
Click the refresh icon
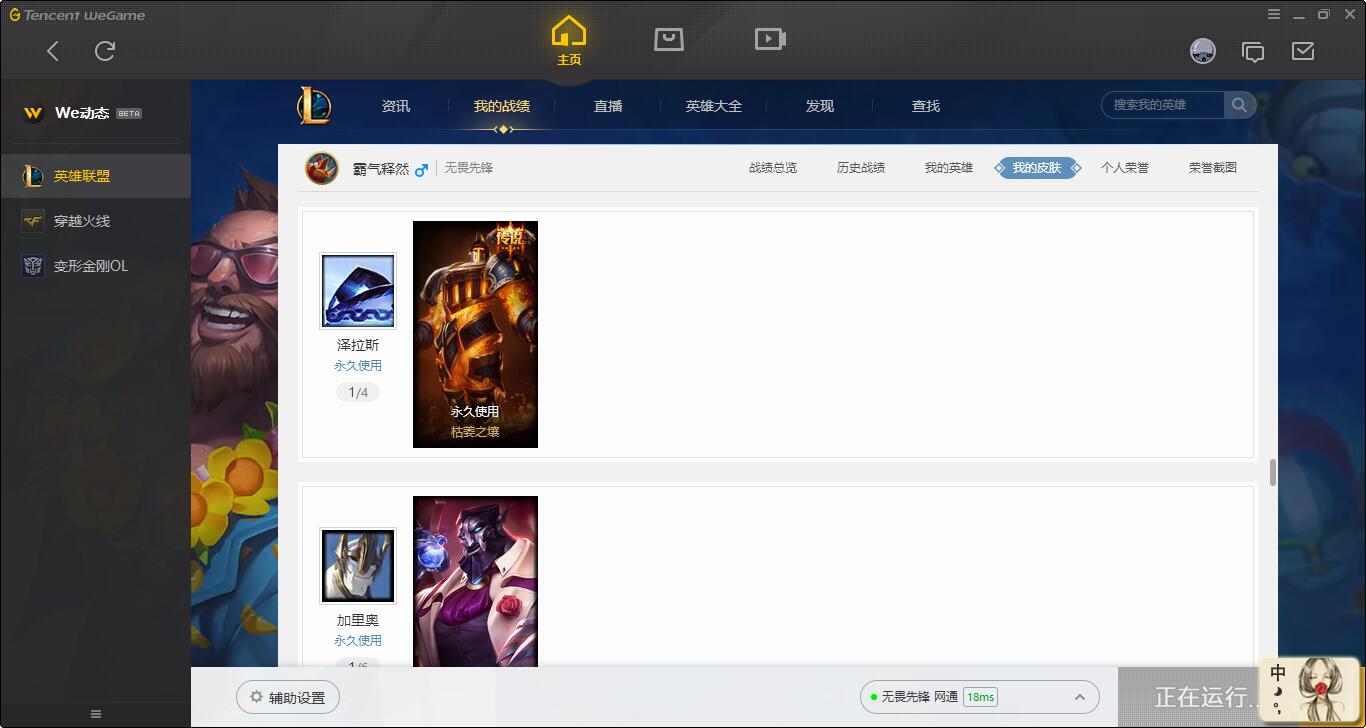point(106,50)
